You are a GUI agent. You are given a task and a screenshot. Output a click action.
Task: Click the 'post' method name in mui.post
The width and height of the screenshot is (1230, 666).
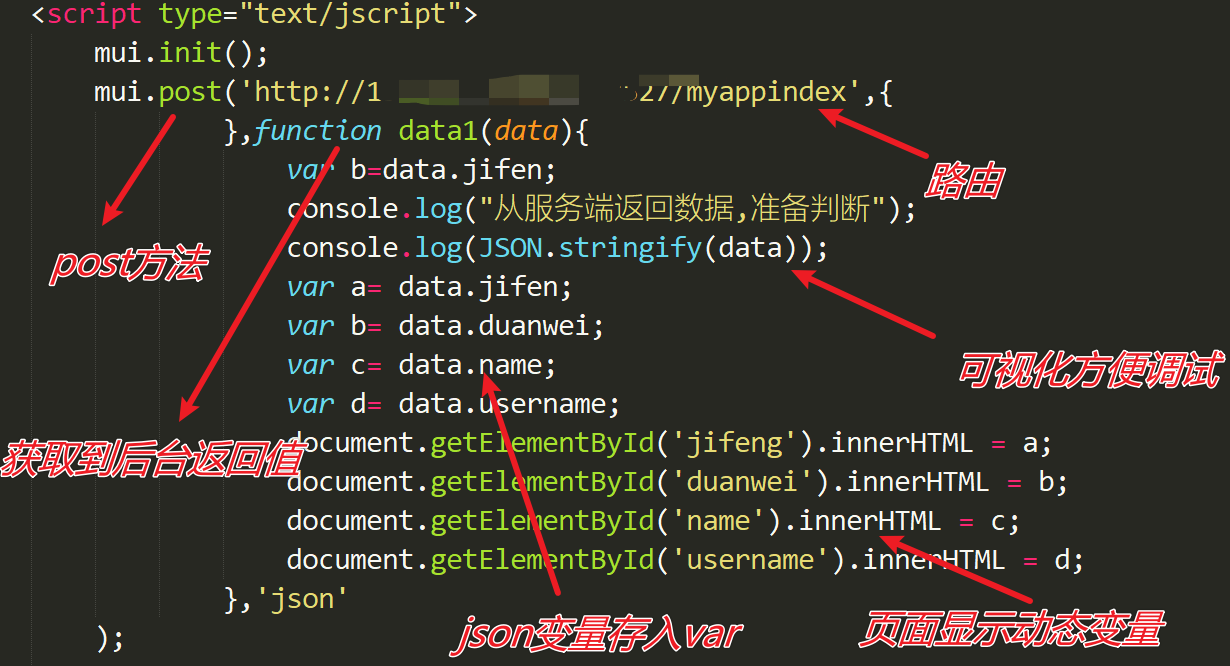(190, 92)
